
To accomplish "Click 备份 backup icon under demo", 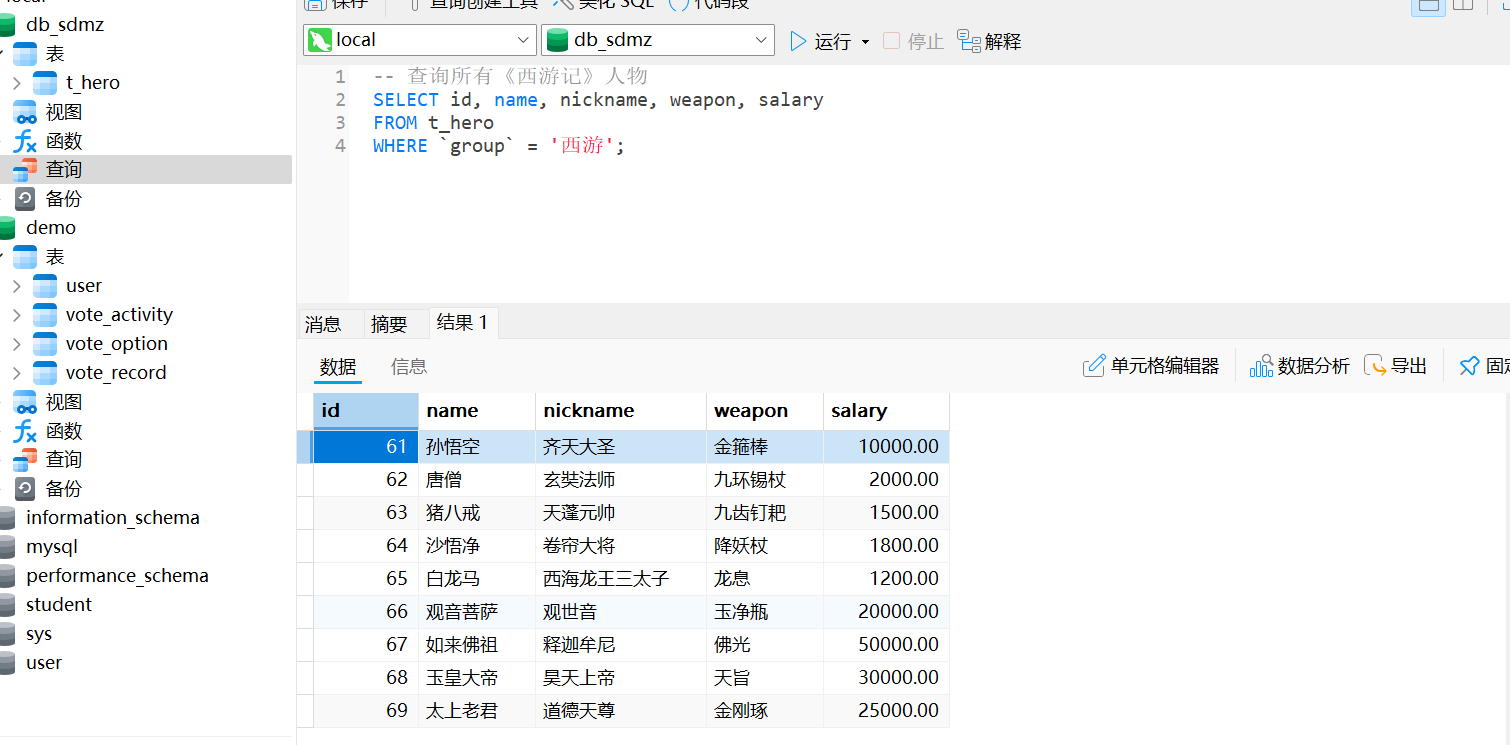I will (25, 489).
